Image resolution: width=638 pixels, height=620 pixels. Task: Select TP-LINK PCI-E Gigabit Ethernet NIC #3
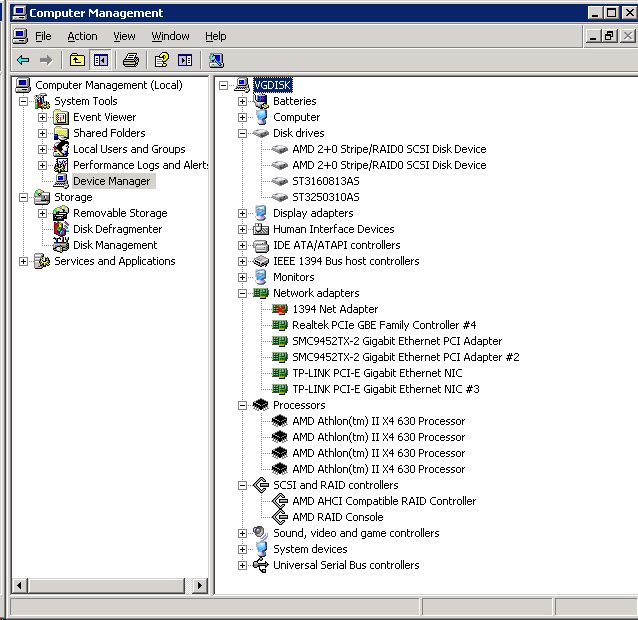tap(386, 389)
